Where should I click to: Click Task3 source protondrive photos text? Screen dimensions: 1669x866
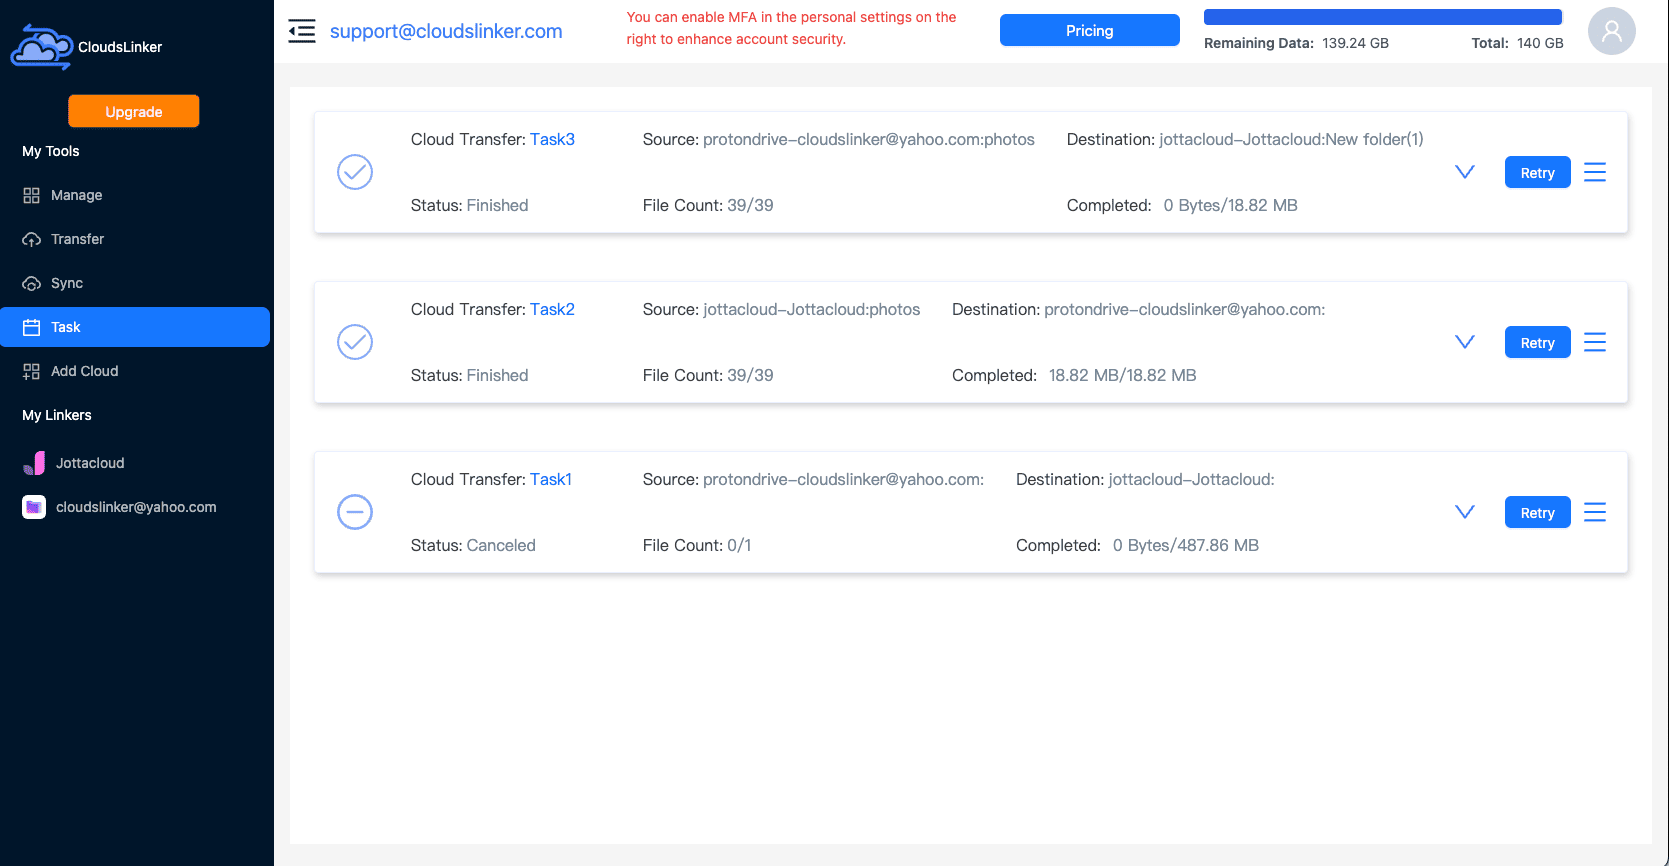(x=869, y=139)
